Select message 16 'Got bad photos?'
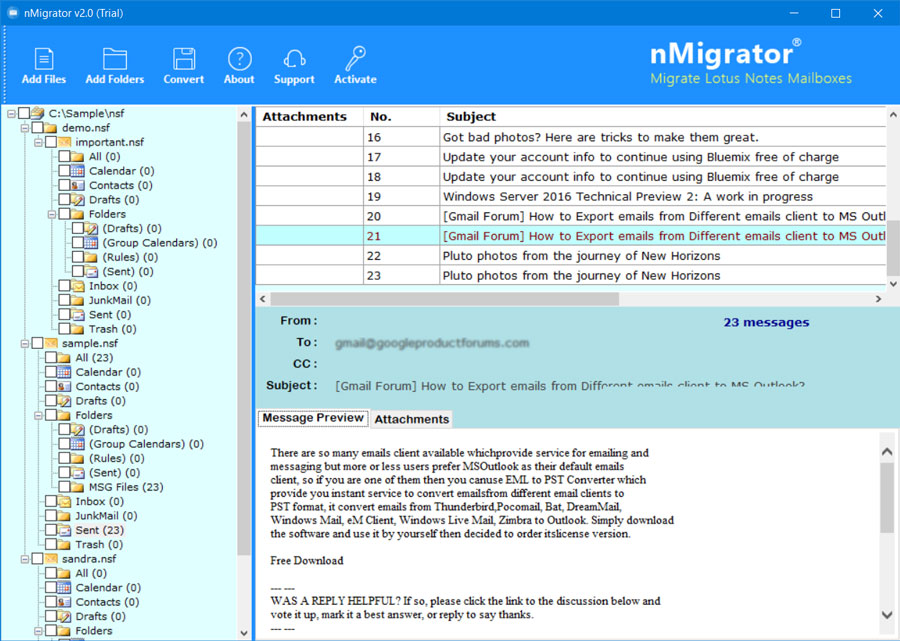The width and height of the screenshot is (900, 641). pyautogui.click(x=571, y=137)
